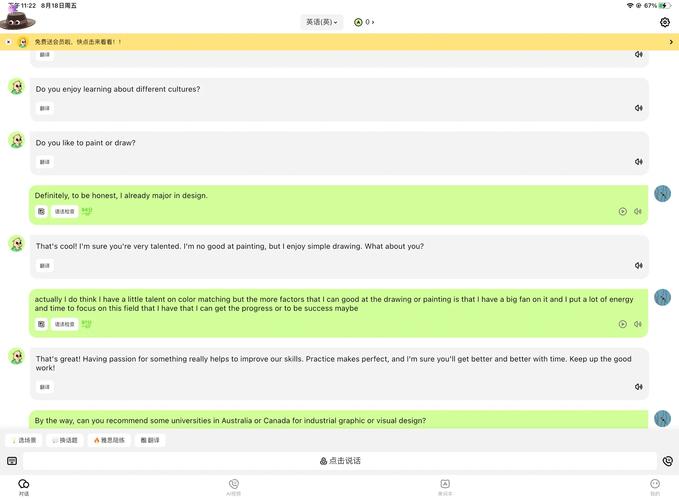The width and height of the screenshot is (679, 500).
Task: Open the 选场景 scene picker
Action: [23, 440]
